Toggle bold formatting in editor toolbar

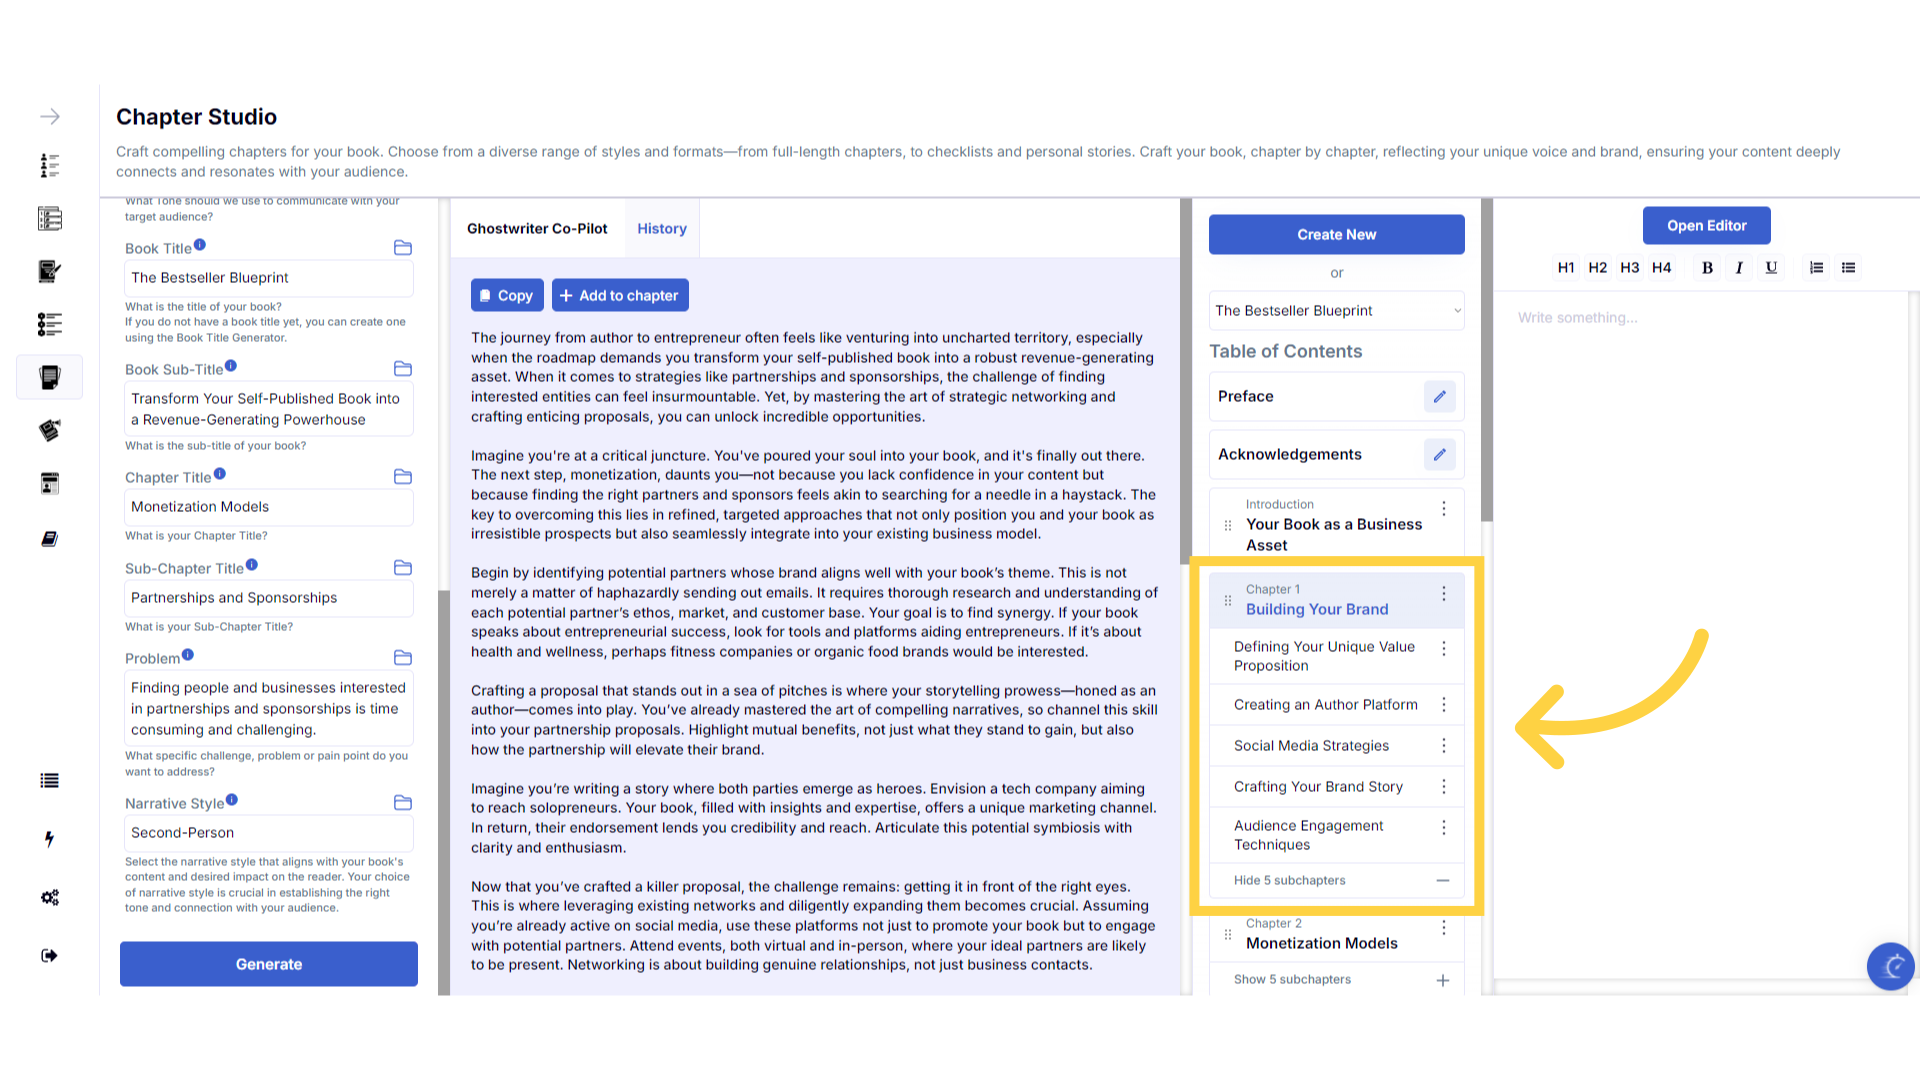click(x=1707, y=268)
